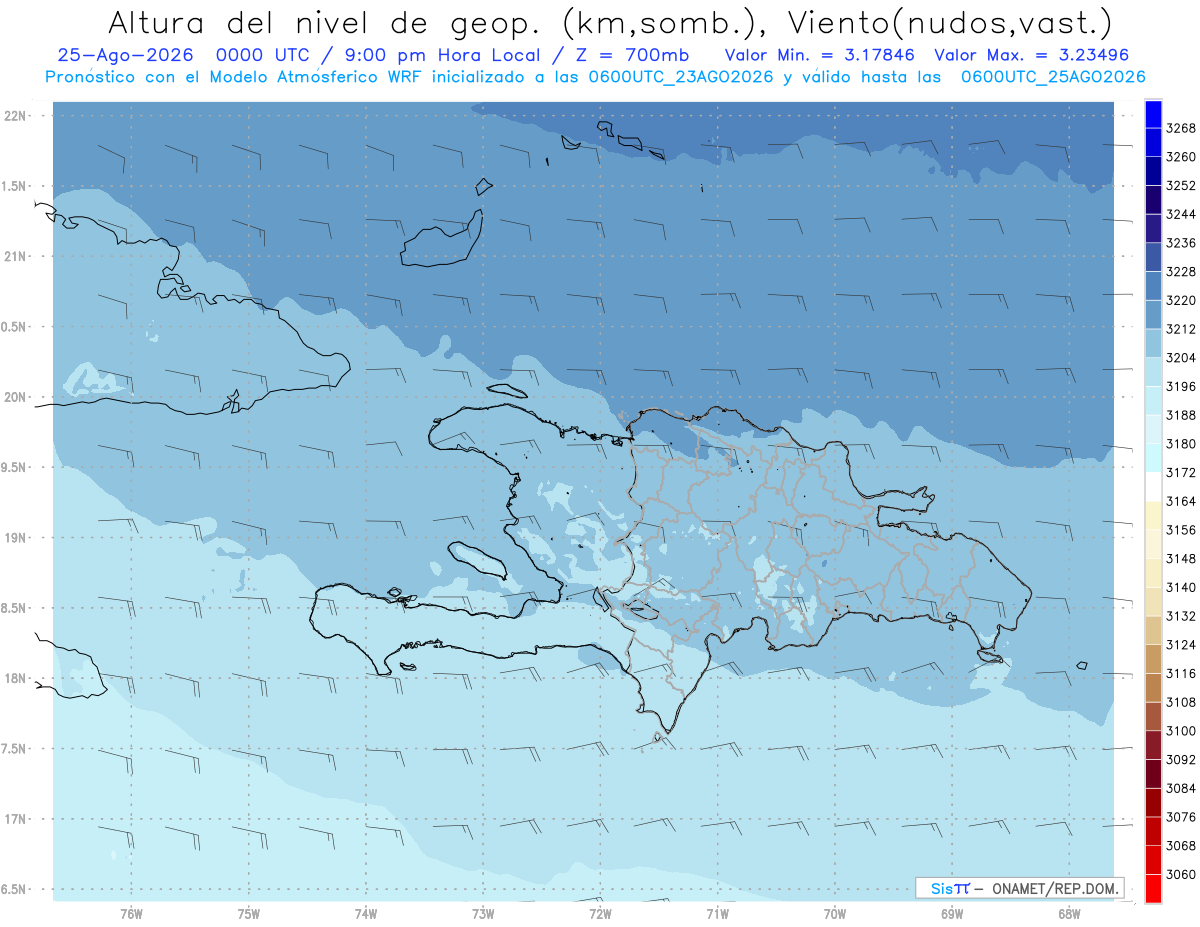Click the colorbar label 3124
Viewport: 1200px width, 927px height.
coord(1181,645)
